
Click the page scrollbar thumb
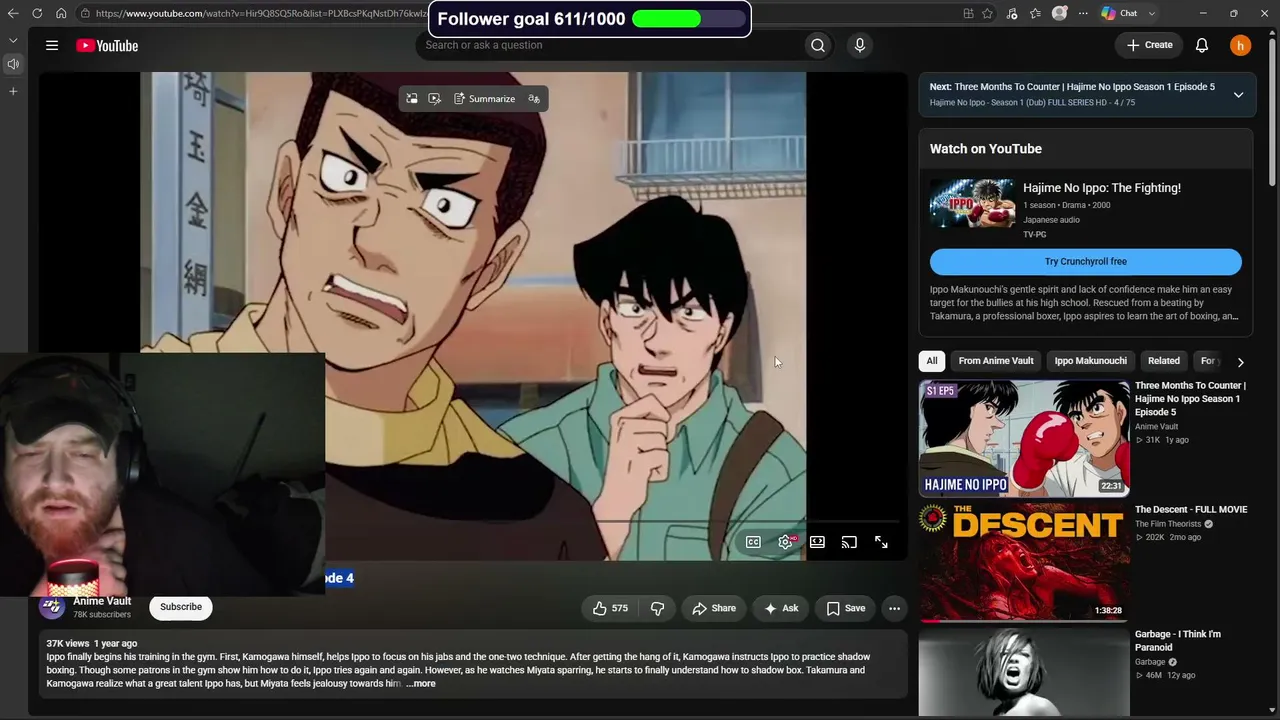pyautogui.click(x=1273, y=110)
